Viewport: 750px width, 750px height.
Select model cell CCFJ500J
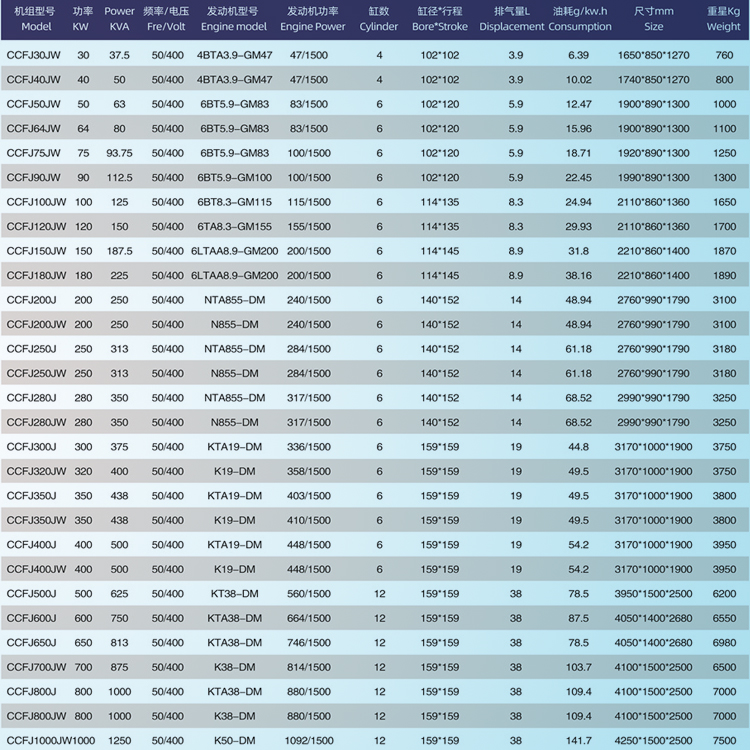coord(32,594)
